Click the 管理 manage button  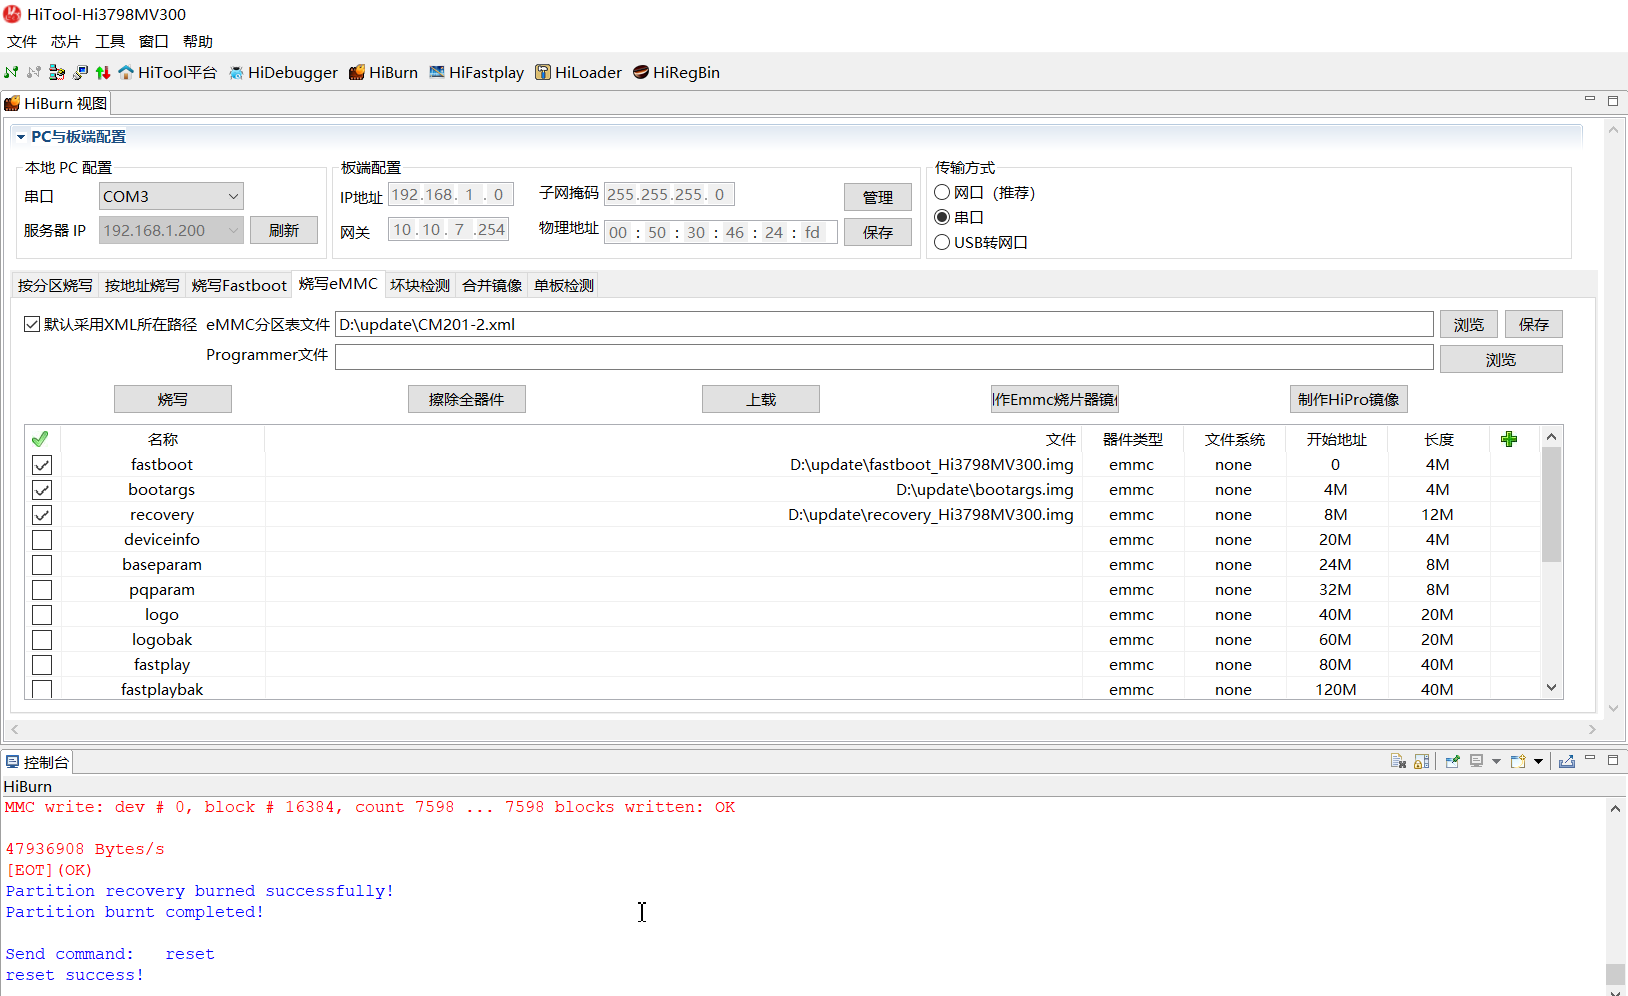(x=878, y=197)
